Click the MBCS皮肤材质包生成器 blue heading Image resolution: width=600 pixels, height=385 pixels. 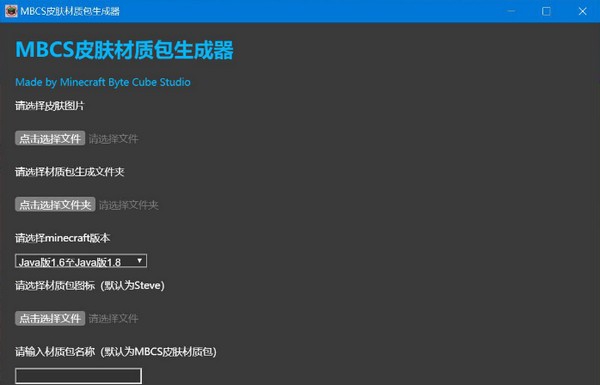pos(124,50)
